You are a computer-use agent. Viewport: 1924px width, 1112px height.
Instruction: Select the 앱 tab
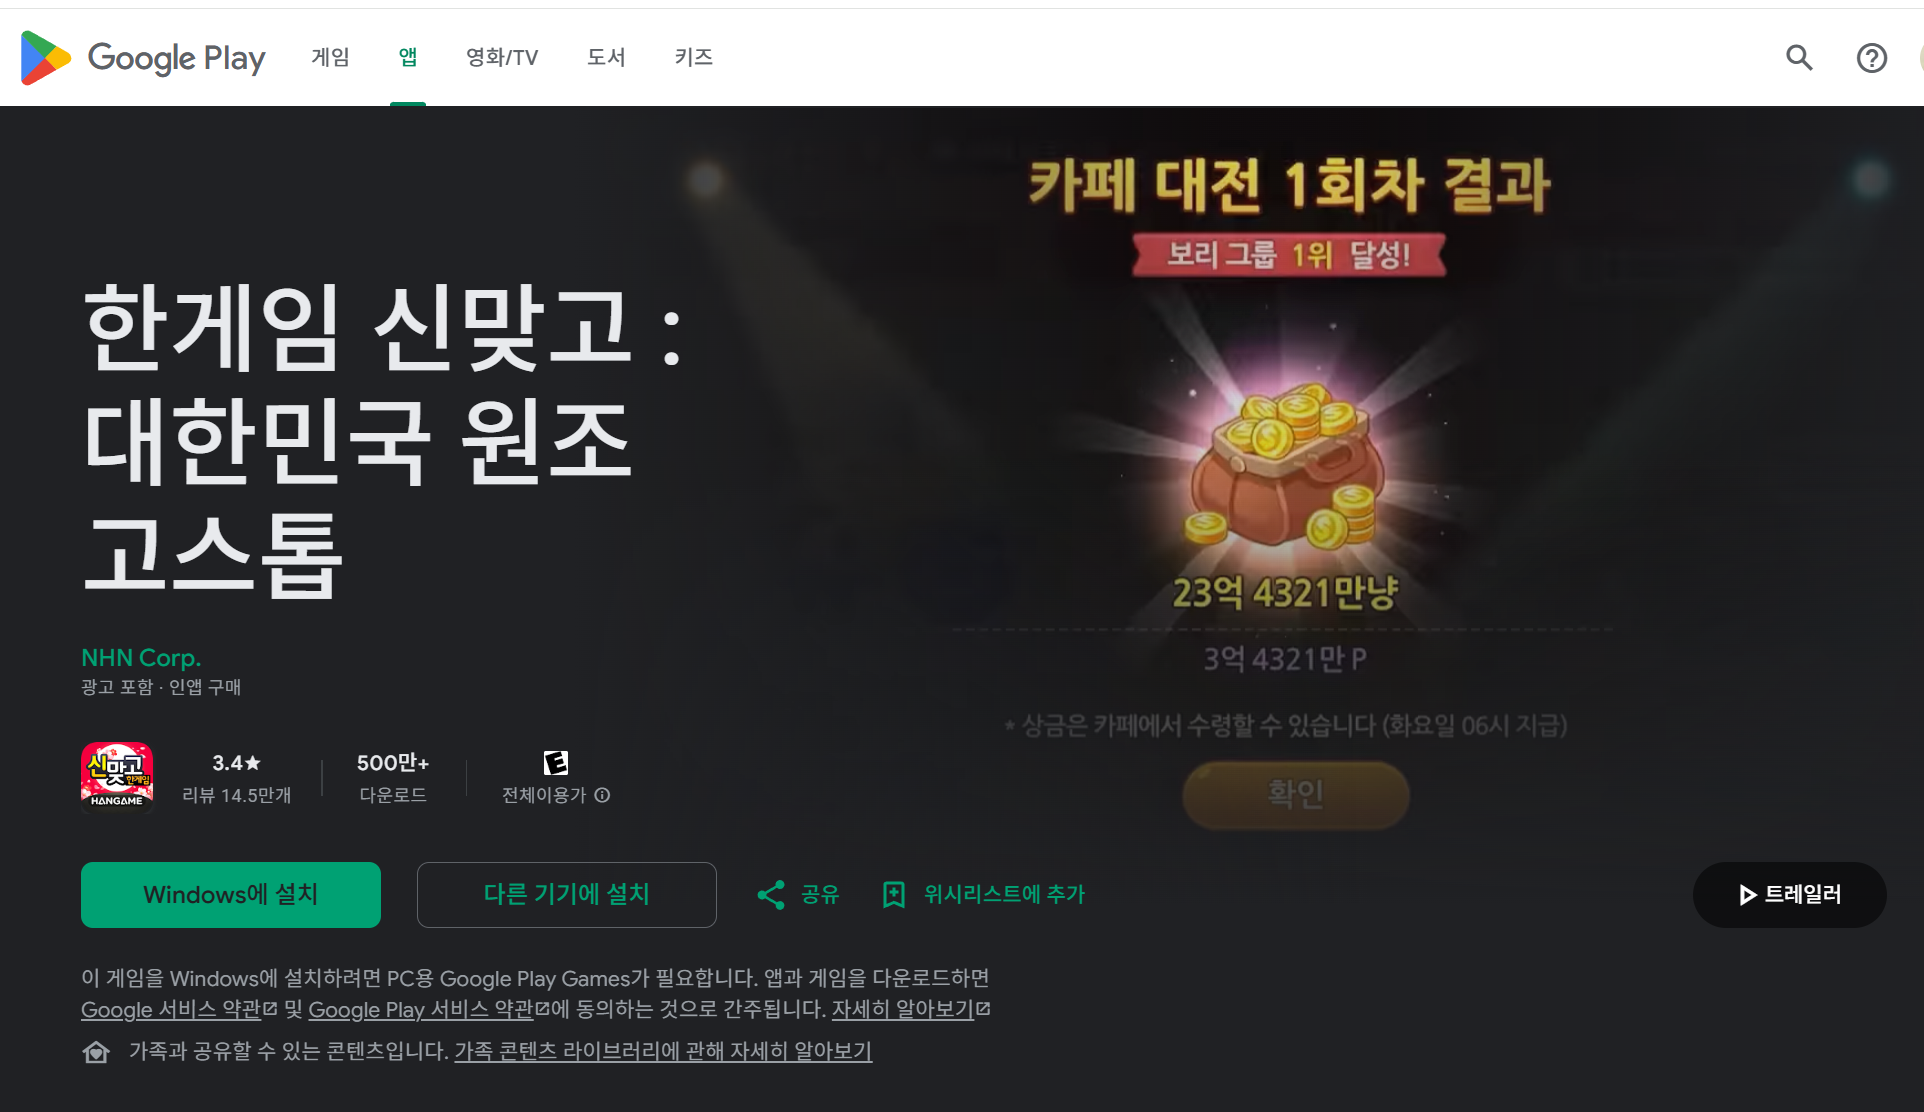408,57
